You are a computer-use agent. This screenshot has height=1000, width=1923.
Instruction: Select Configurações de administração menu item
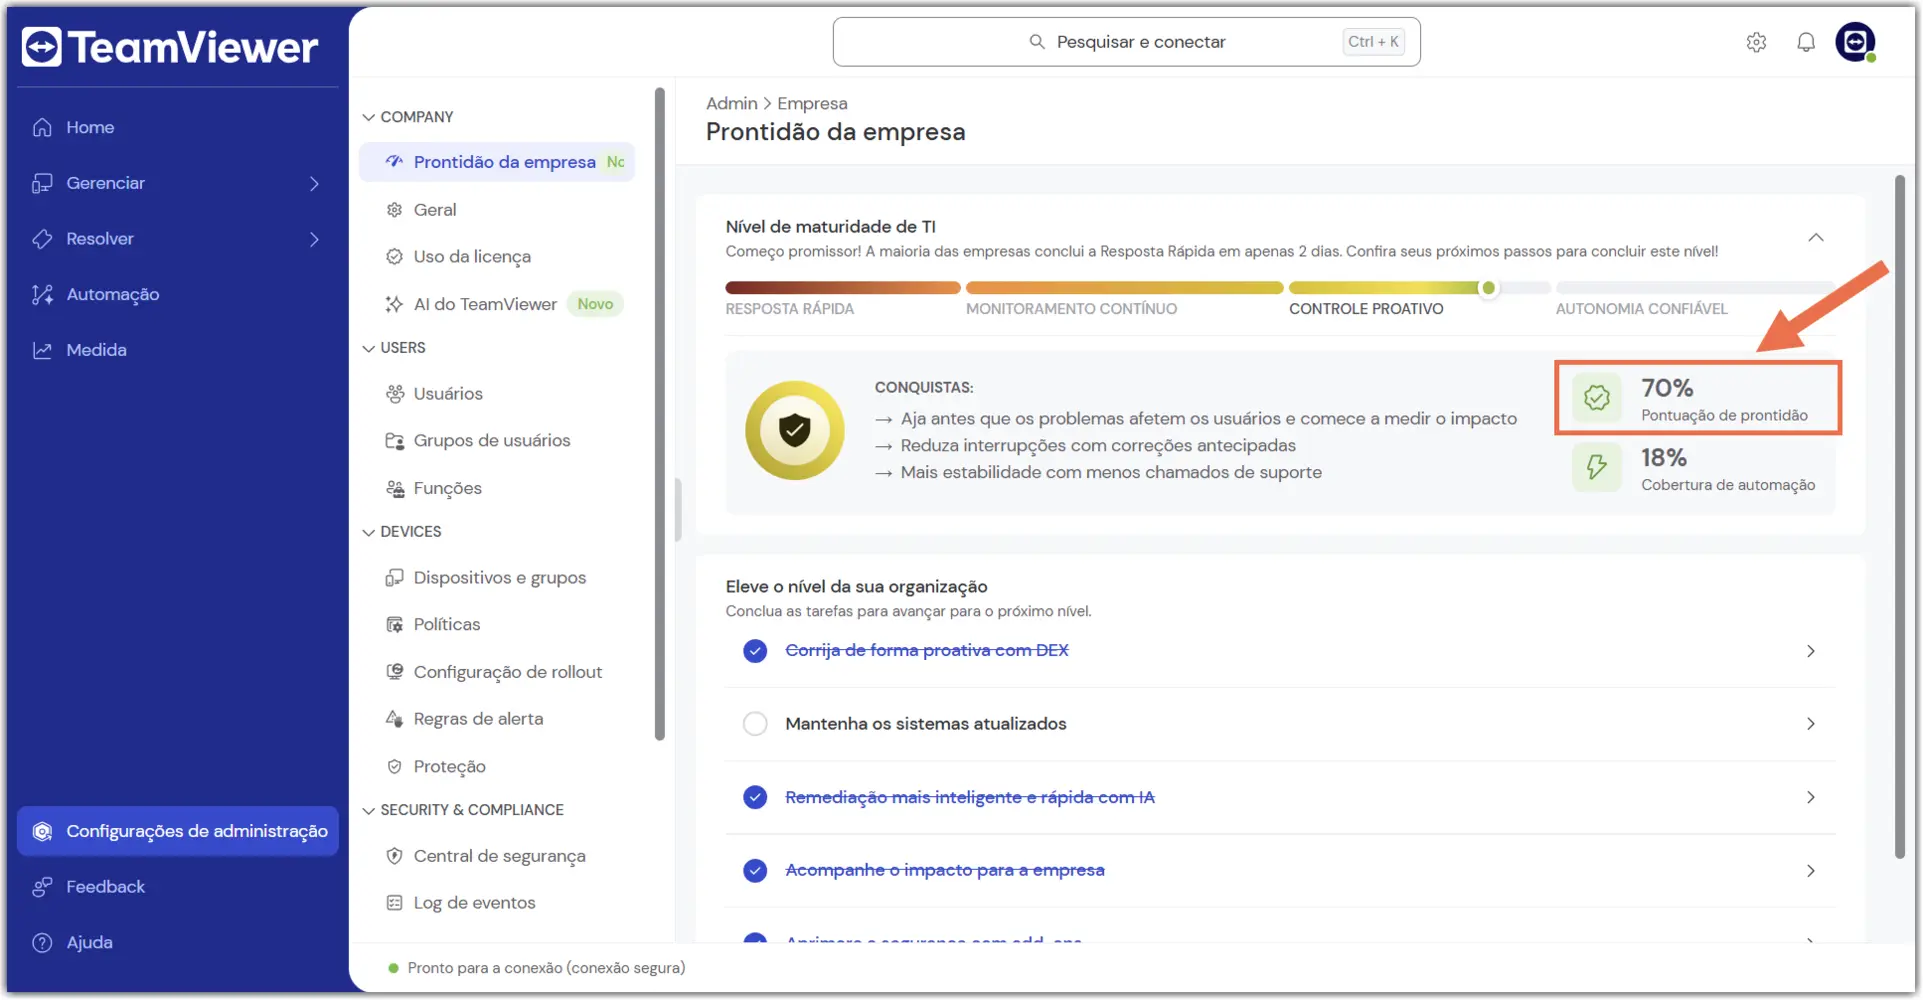coord(178,832)
